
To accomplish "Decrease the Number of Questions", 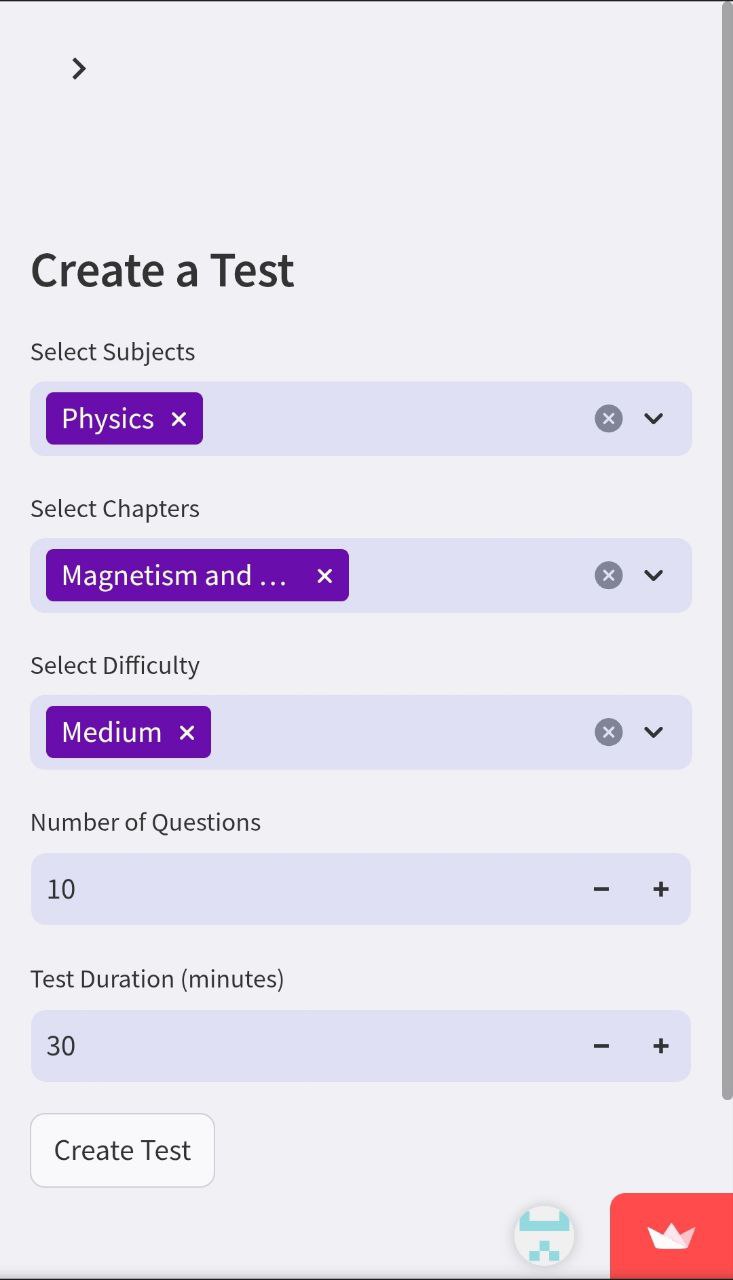I will pyautogui.click(x=601, y=889).
